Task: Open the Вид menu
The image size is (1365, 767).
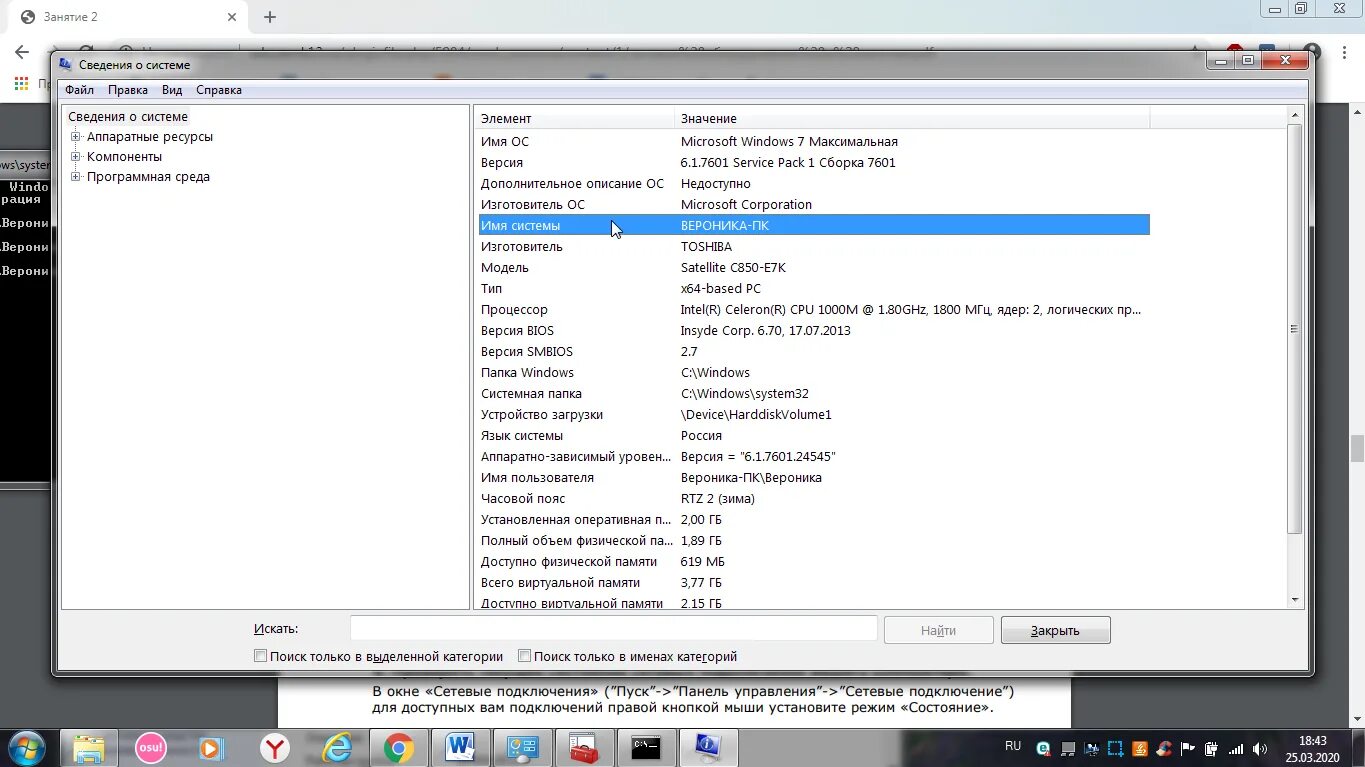Action: [x=172, y=90]
